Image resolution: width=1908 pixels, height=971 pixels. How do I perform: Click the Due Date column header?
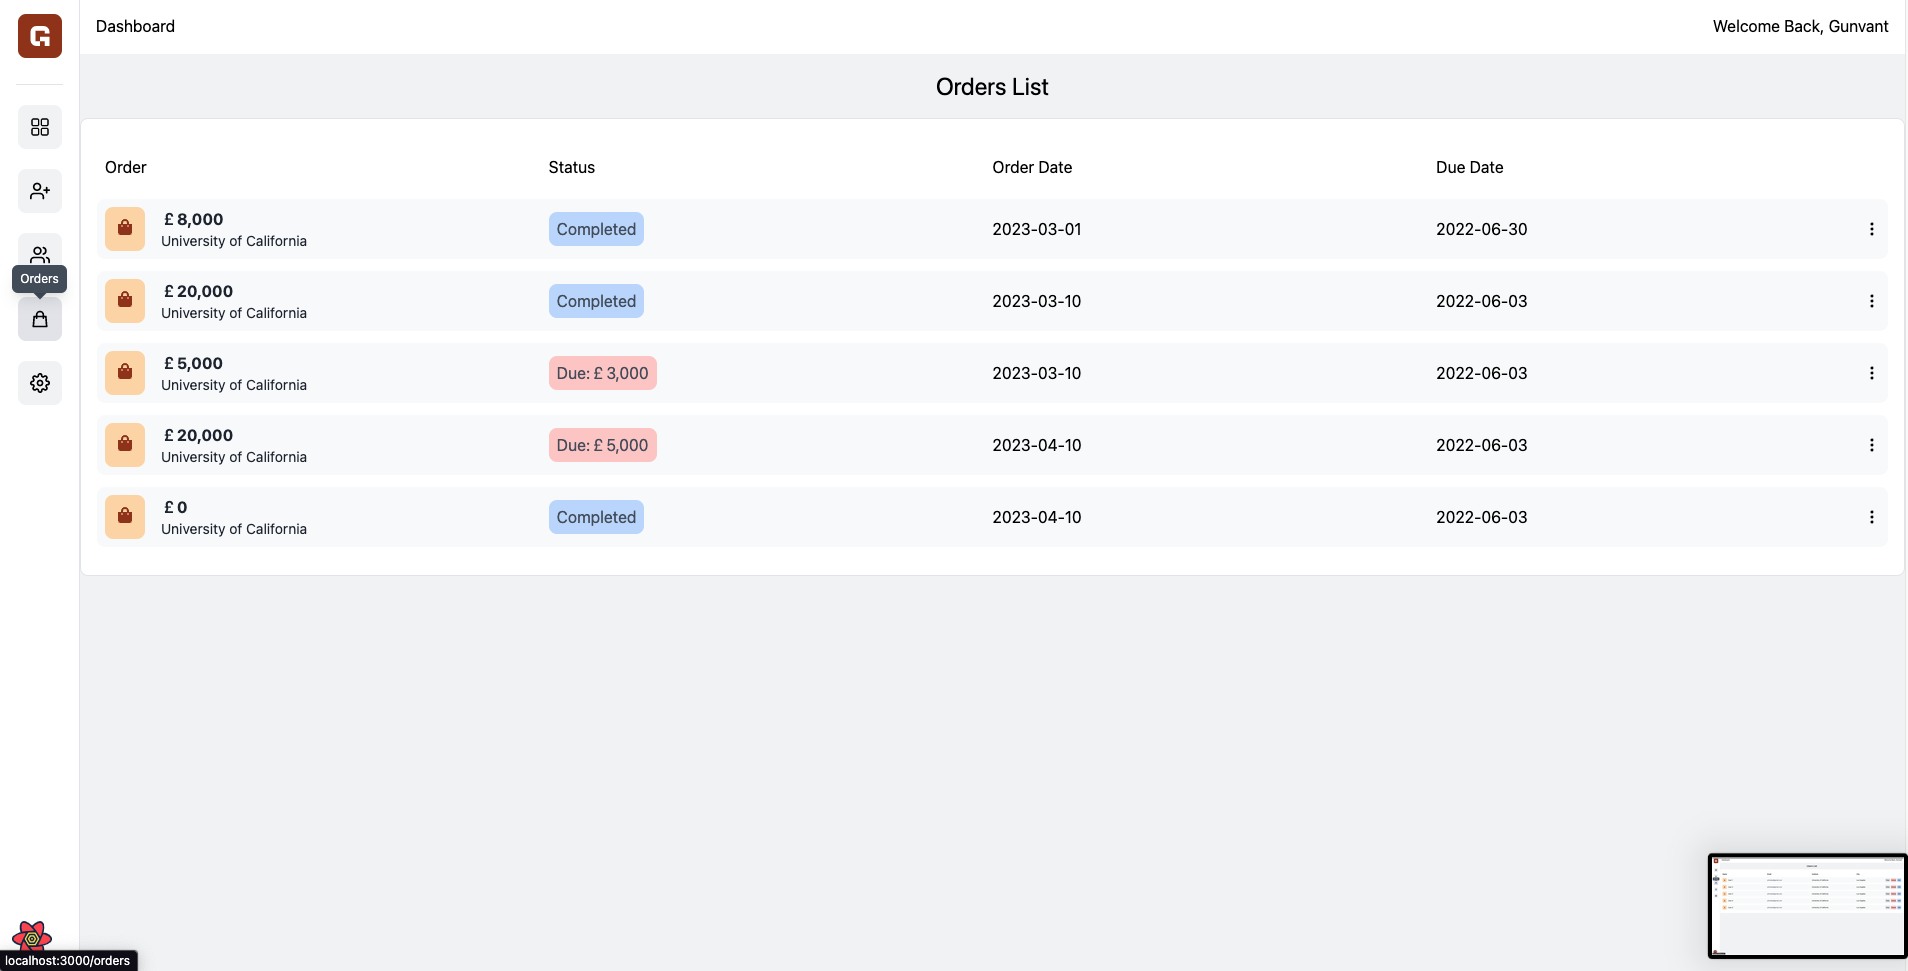(1470, 167)
